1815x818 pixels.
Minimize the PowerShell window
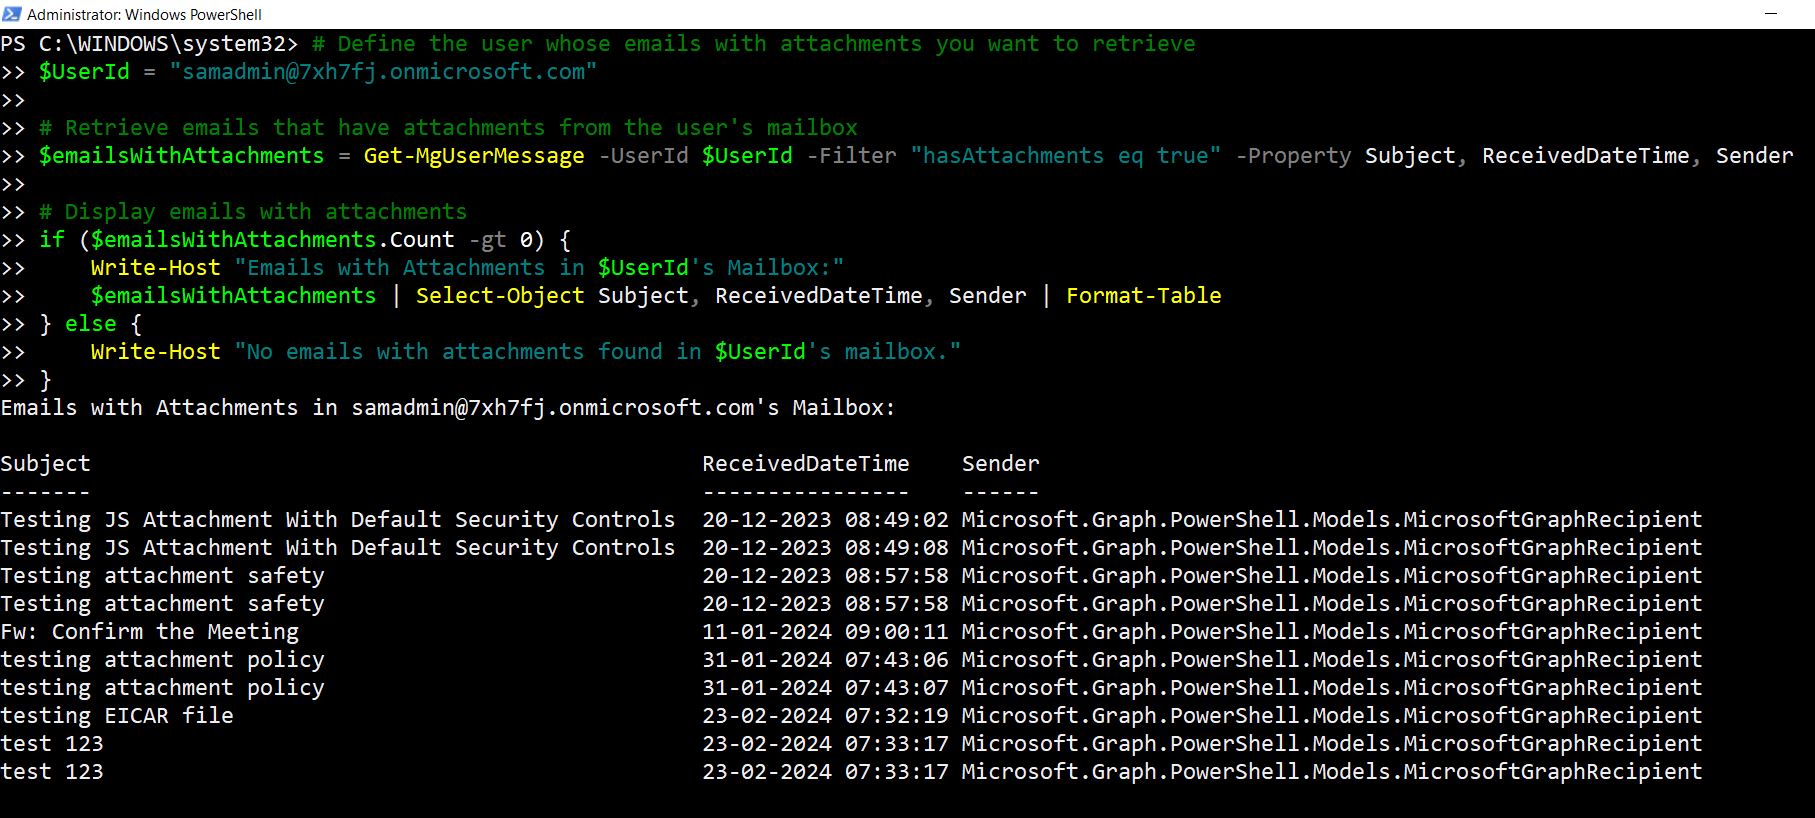[1771, 14]
